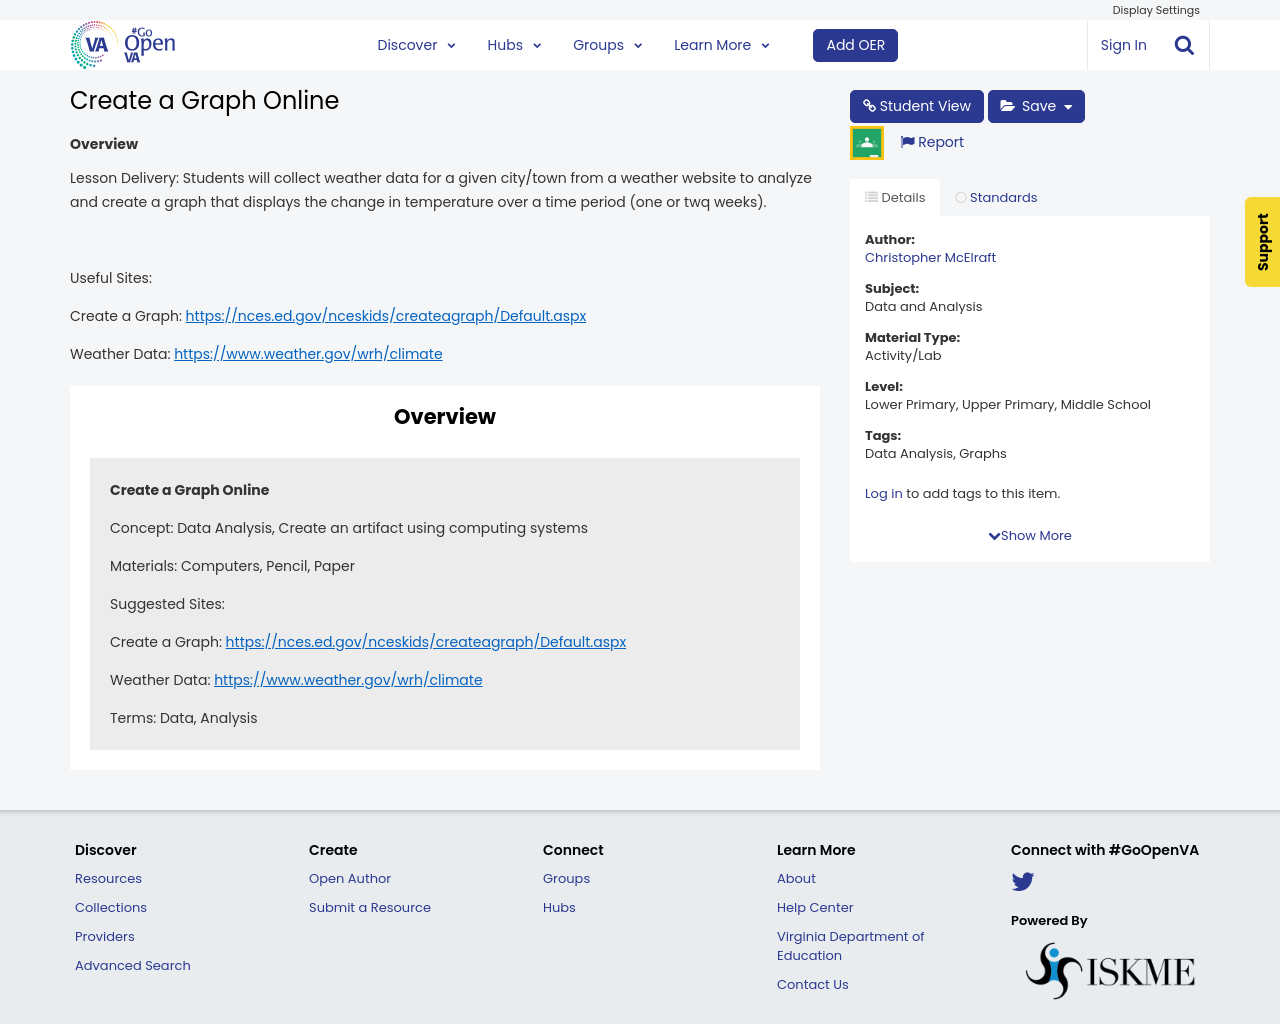Click the ISKME logo
The image size is (1280, 1024).
(1110, 968)
